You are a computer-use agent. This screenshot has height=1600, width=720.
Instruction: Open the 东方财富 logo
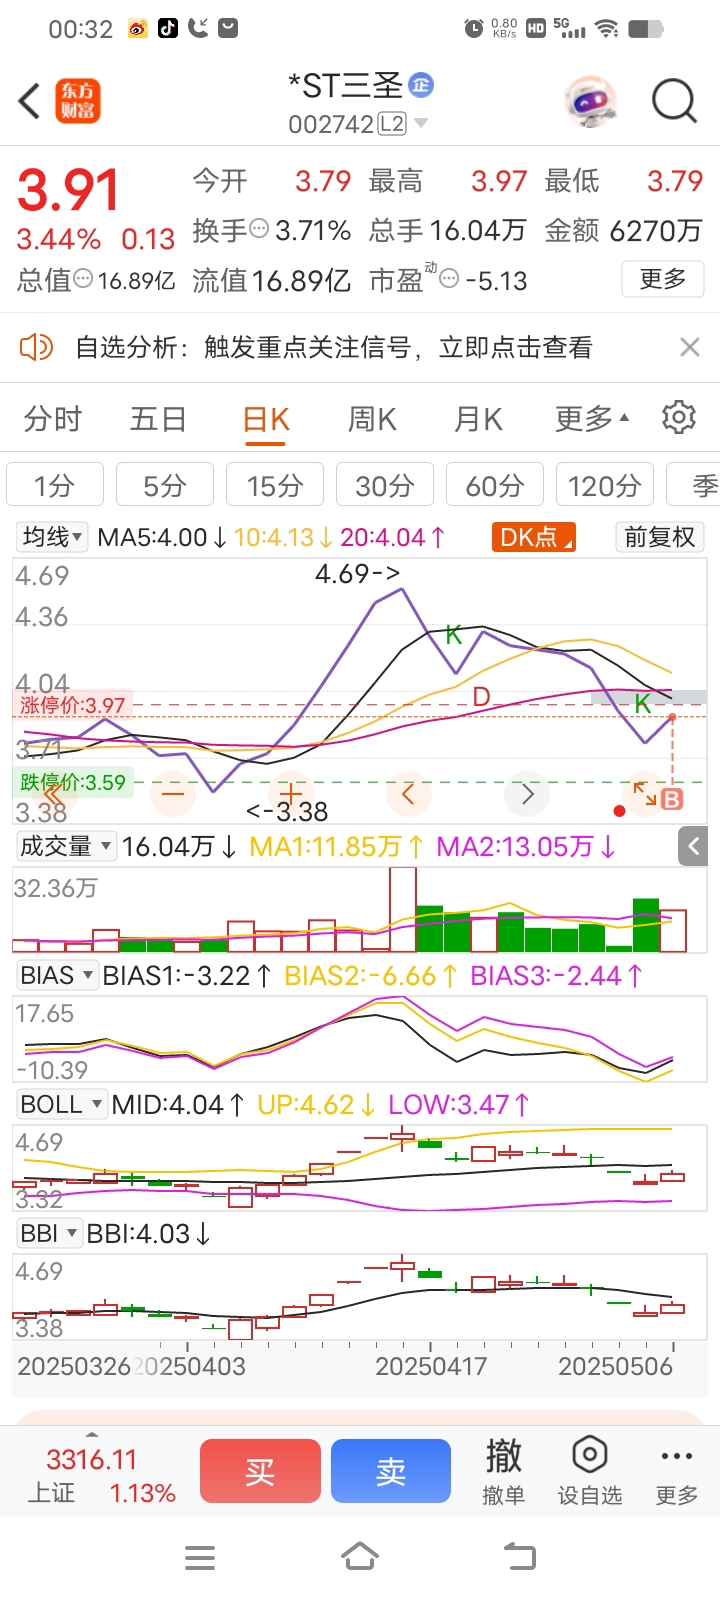coord(77,101)
